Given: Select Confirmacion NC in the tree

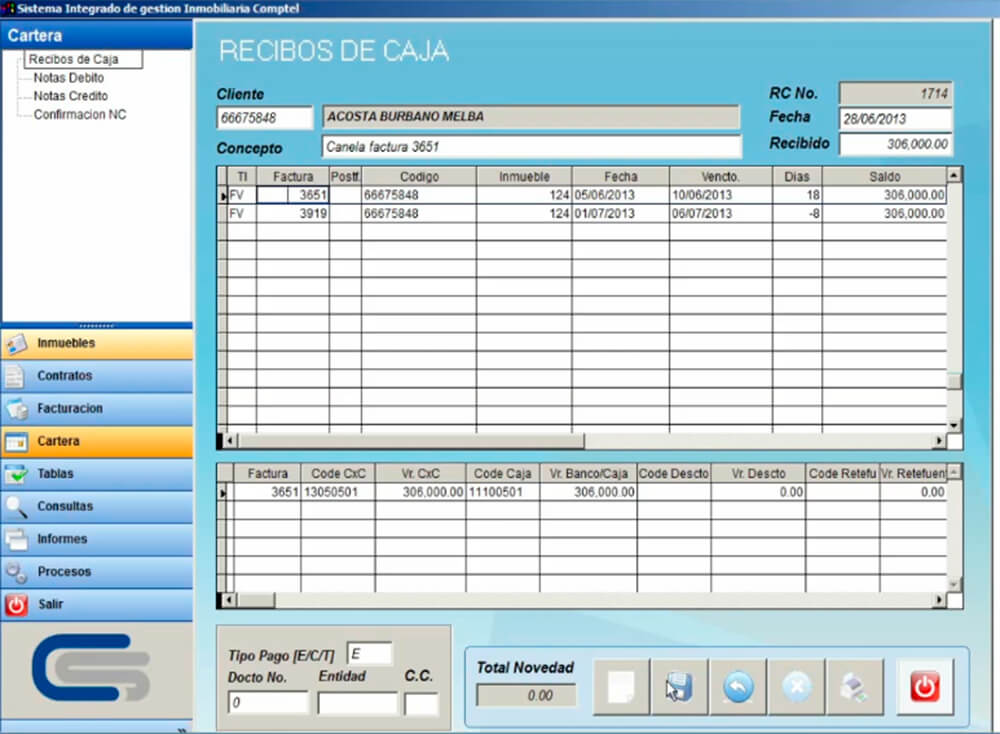Looking at the screenshot, I should 80,115.
